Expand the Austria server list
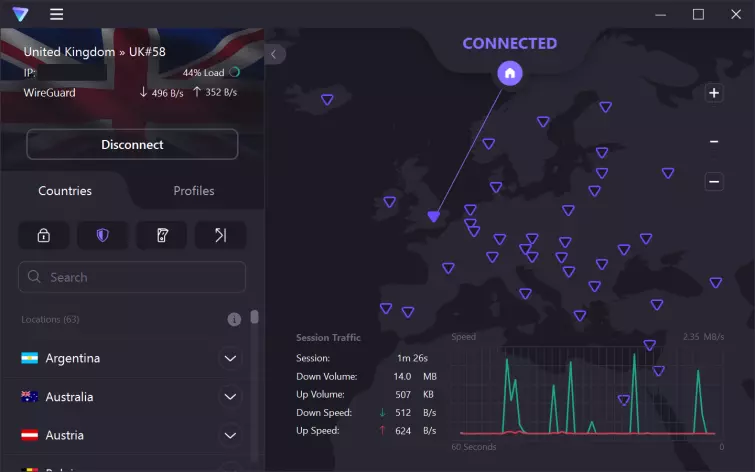The image size is (755, 472). coord(231,435)
